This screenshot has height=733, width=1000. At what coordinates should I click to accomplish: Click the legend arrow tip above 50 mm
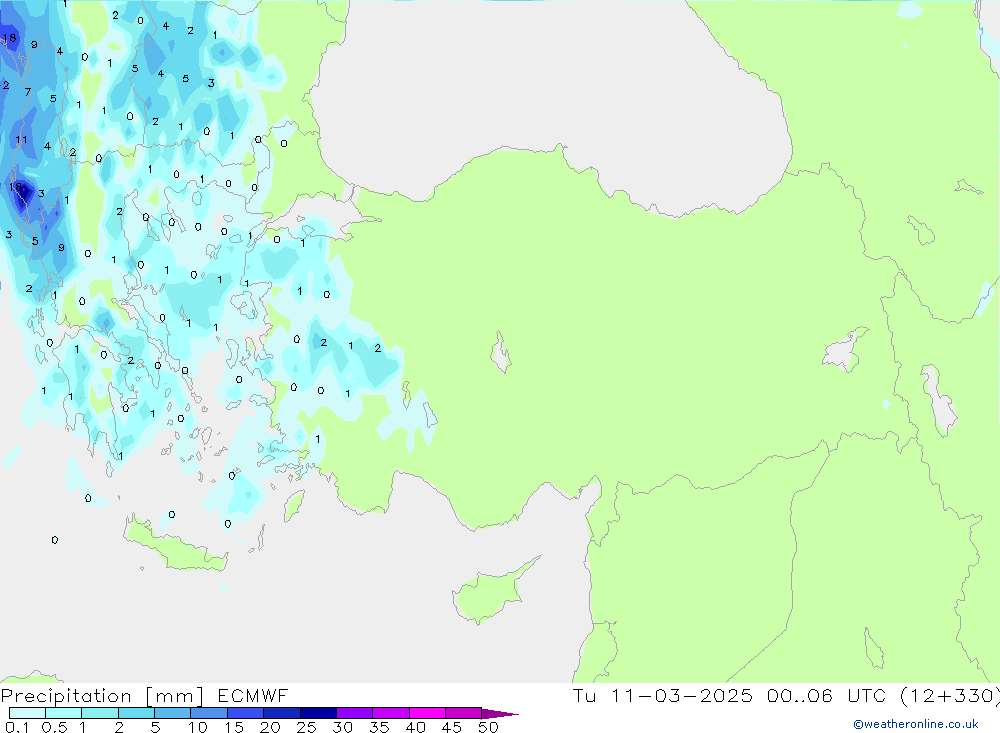[501, 714]
